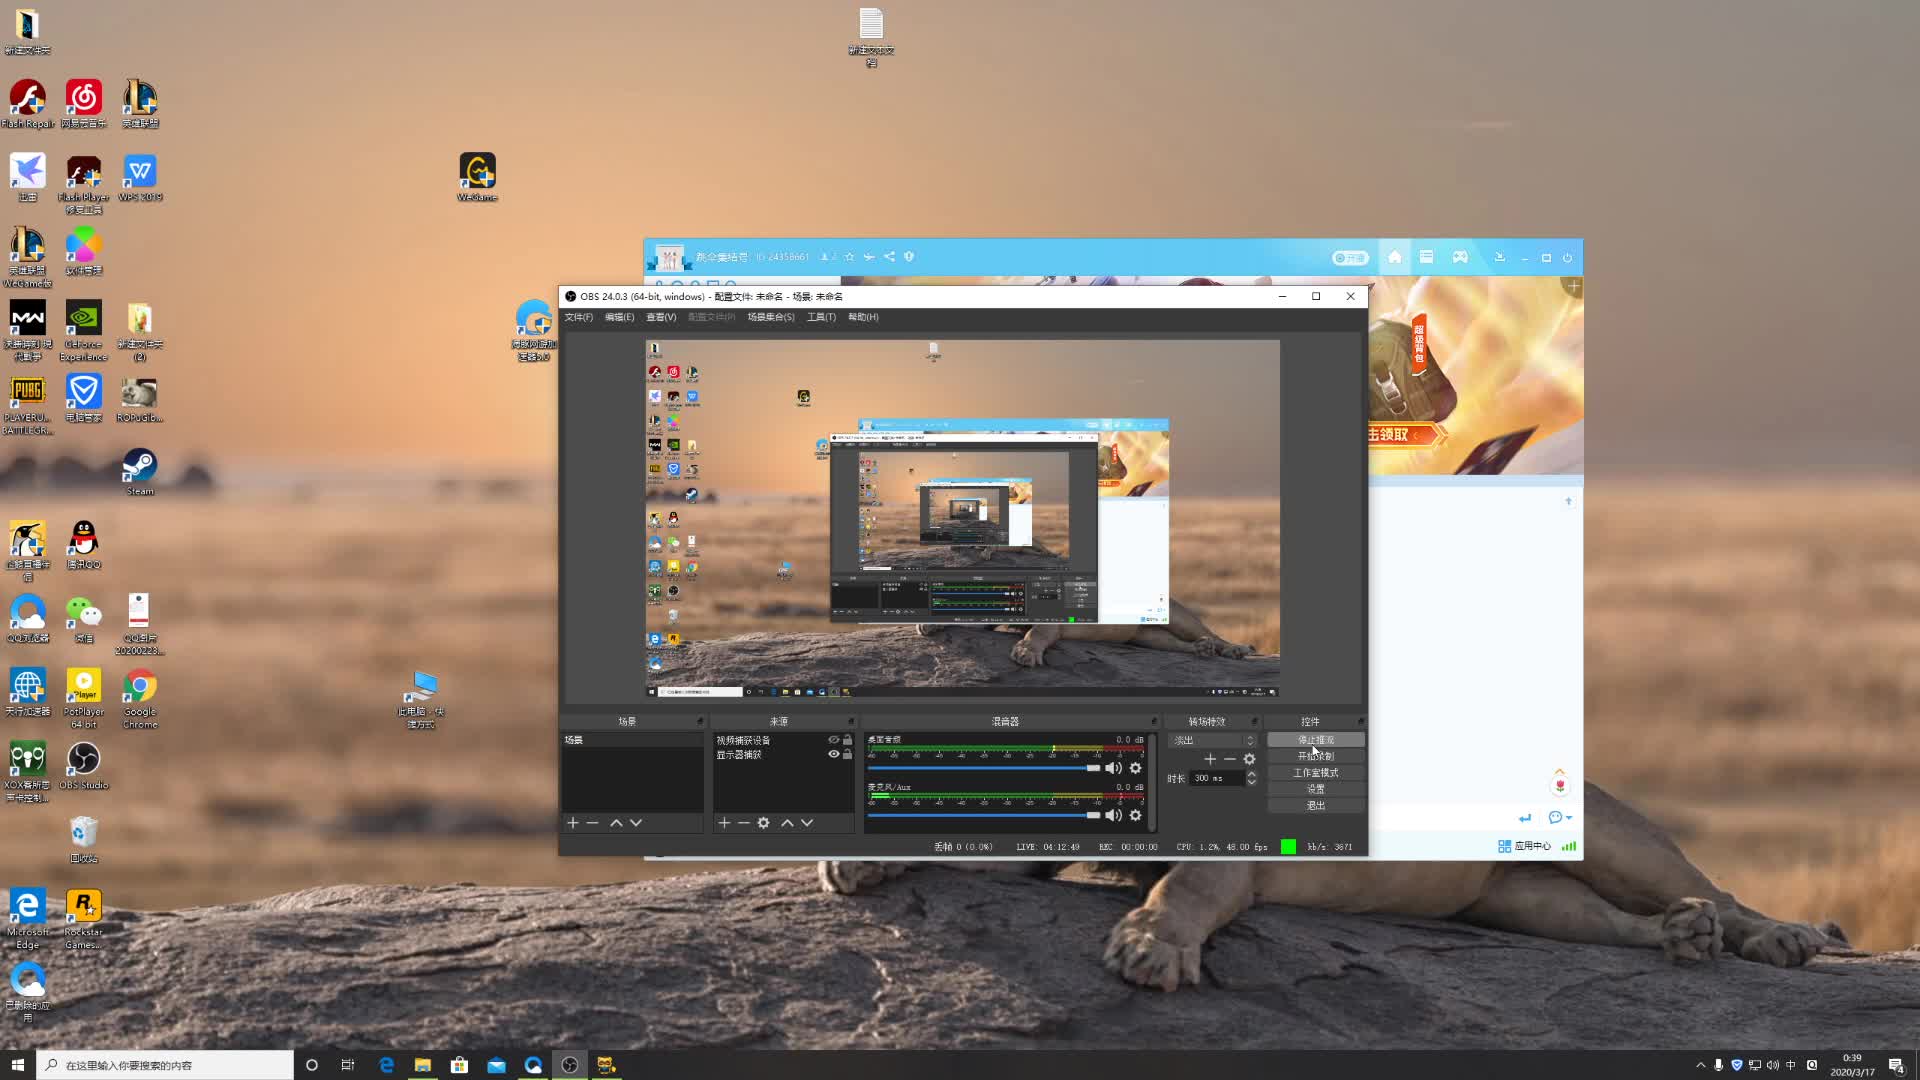Viewport: 1920px width, 1080px height.
Task: Click the 开始录制 button
Action: pyautogui.click(x=1315, y=756)
